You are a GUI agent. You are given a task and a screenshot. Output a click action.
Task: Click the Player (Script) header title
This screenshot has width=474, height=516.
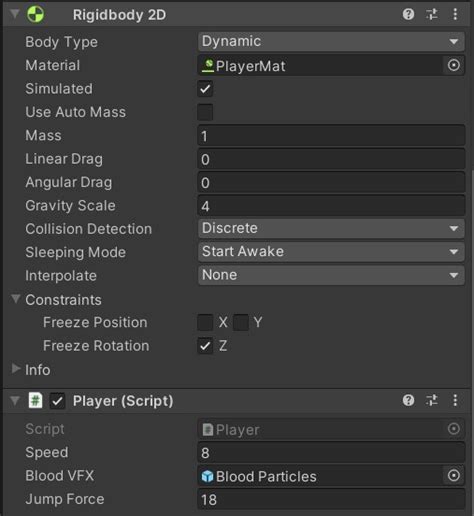[x=123, y=401]
